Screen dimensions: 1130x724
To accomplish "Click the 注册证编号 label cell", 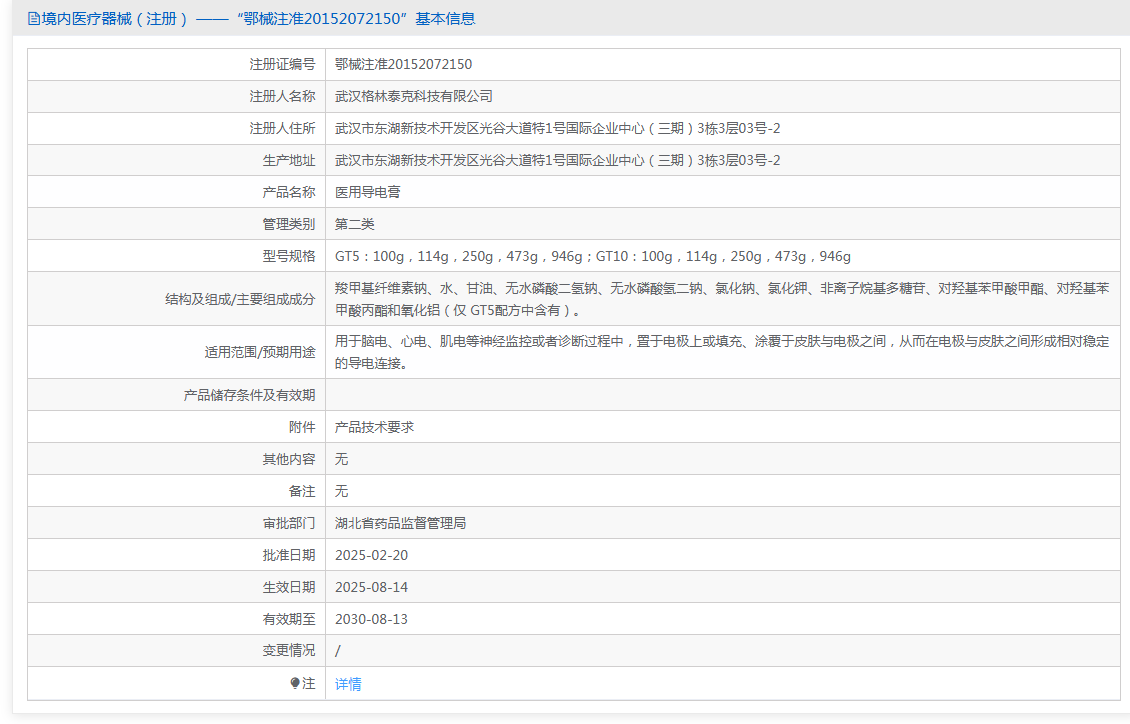I will pos(282,64).
